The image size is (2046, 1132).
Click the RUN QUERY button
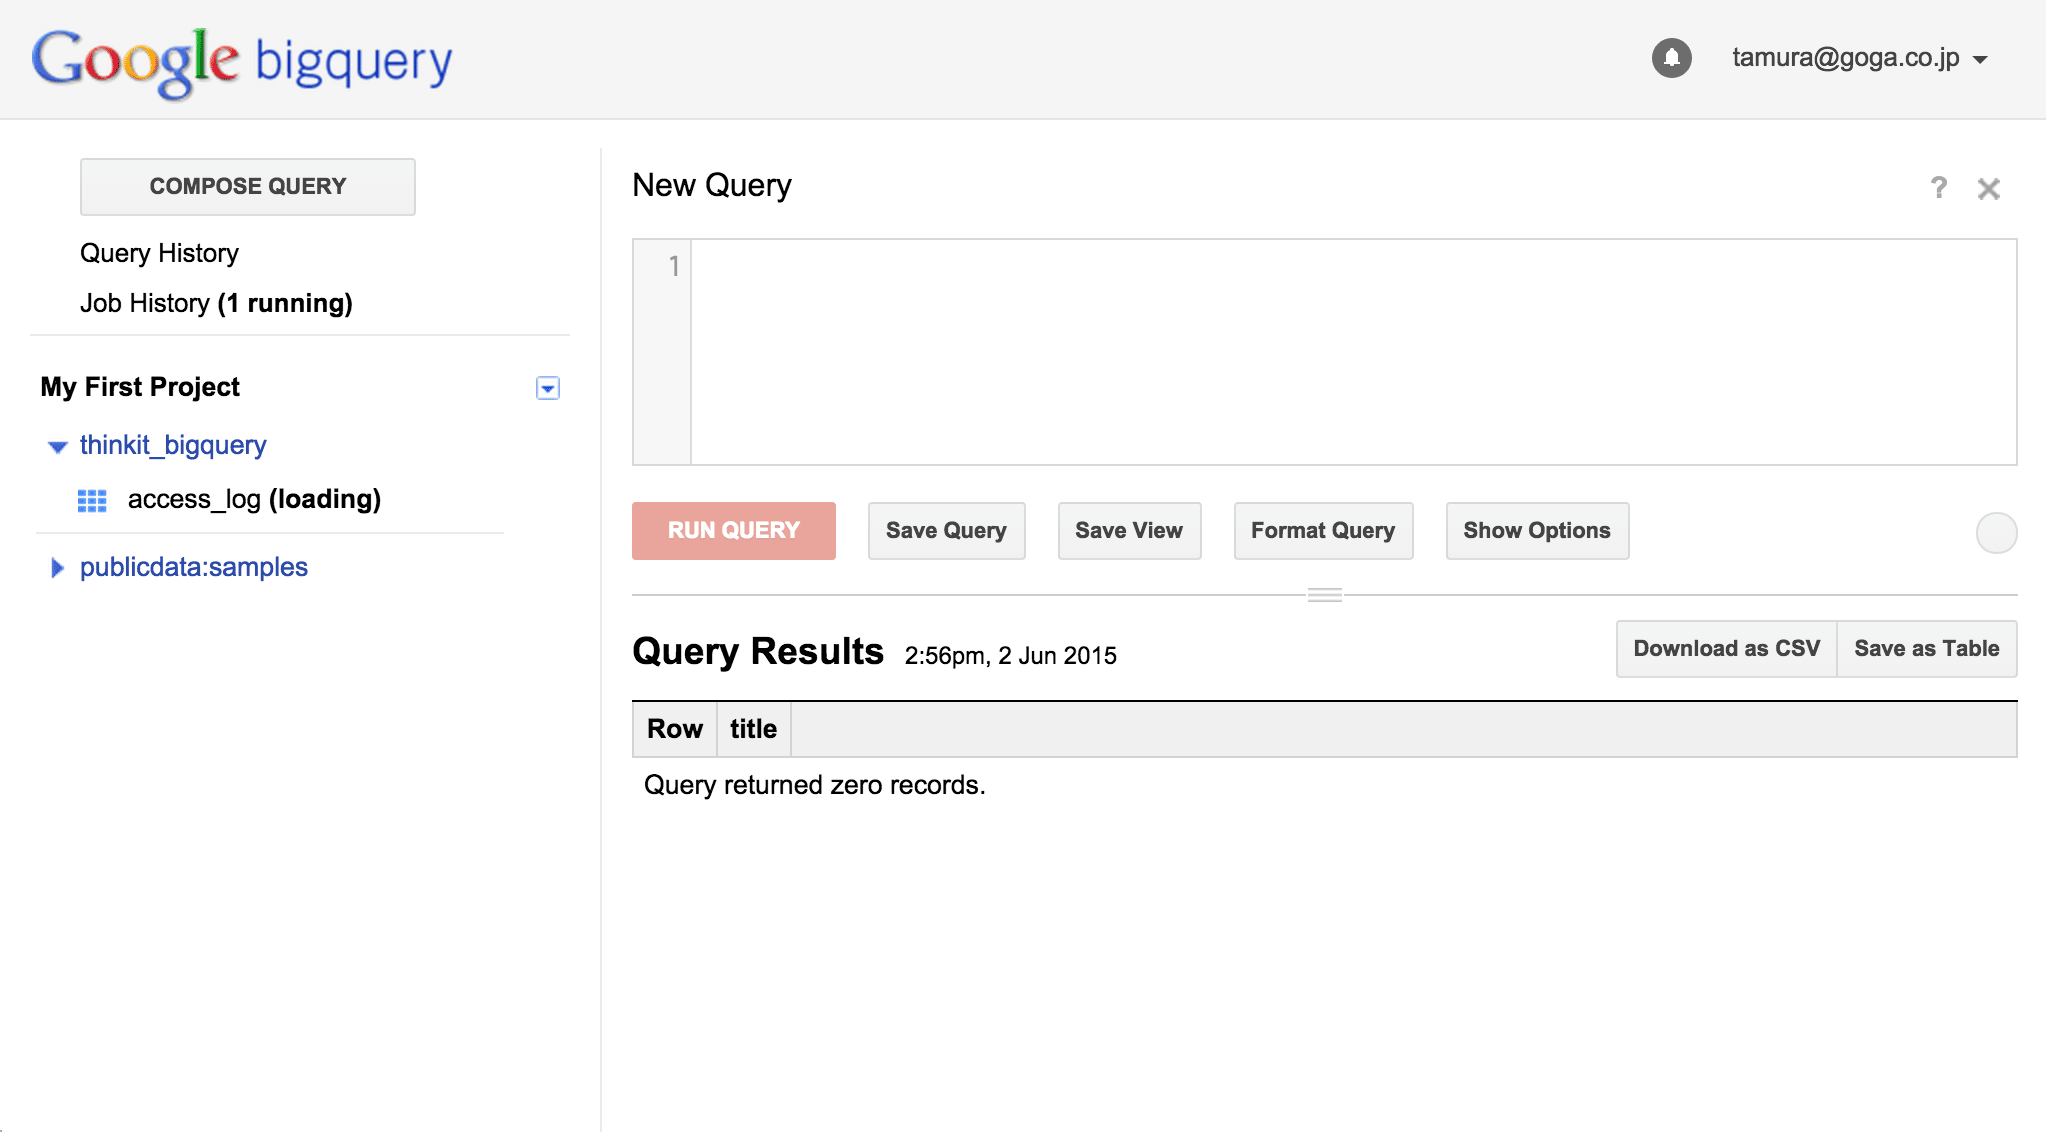[734, 531]
